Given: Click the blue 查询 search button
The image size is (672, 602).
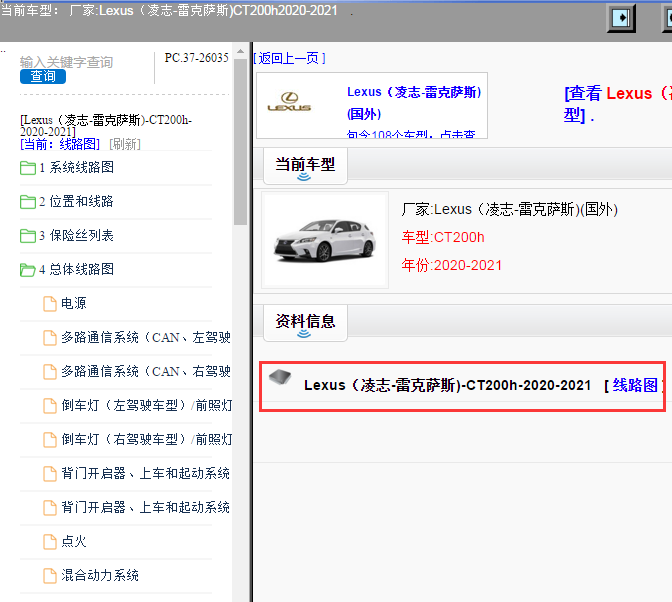Looking at the screenshot, I should [x=43, y=76].
